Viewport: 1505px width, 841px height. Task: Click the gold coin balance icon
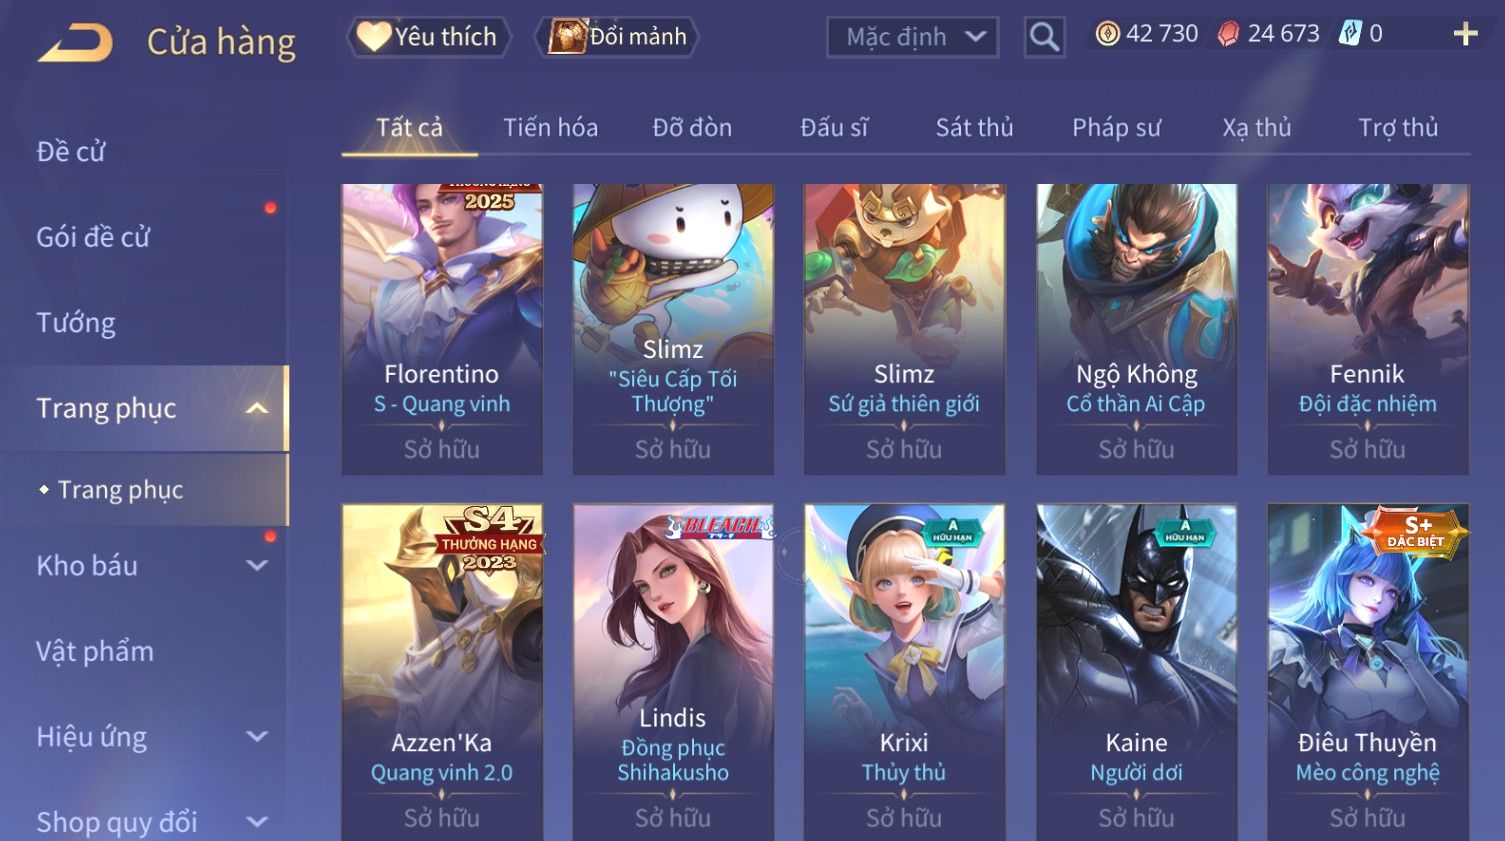(1107, 35)
